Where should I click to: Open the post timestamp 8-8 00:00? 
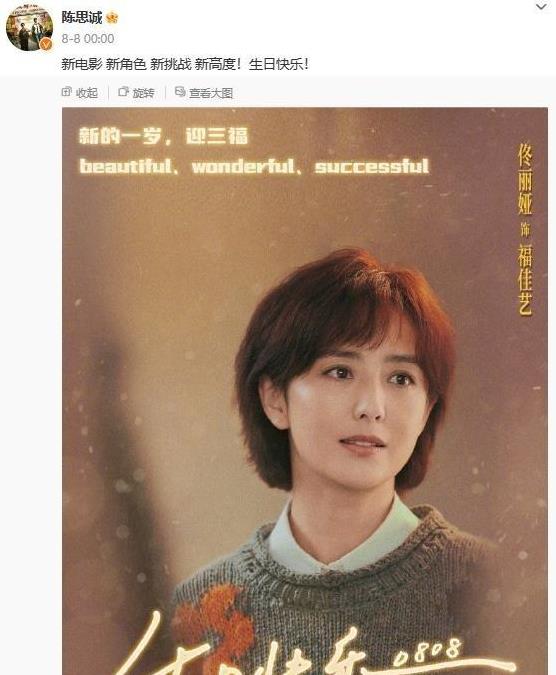(88, 39)
